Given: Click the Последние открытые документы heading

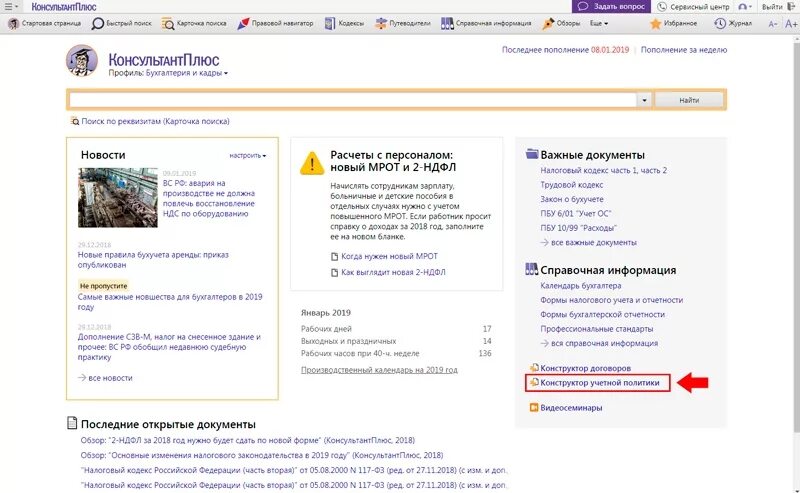Looking at the screenshot, I should (168, 424).
